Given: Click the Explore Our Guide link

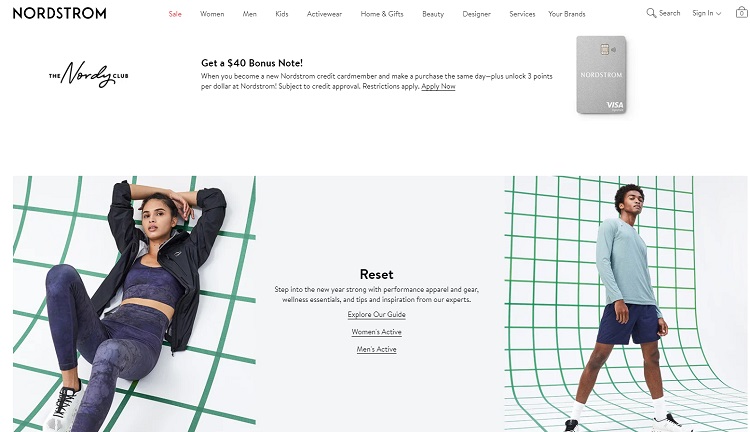Looking at the screenshot, I should pos(376,314).
